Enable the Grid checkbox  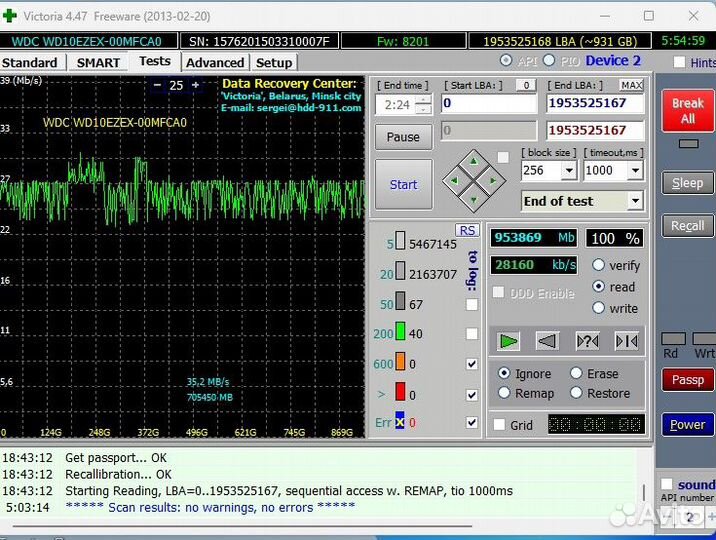(500, 425)
